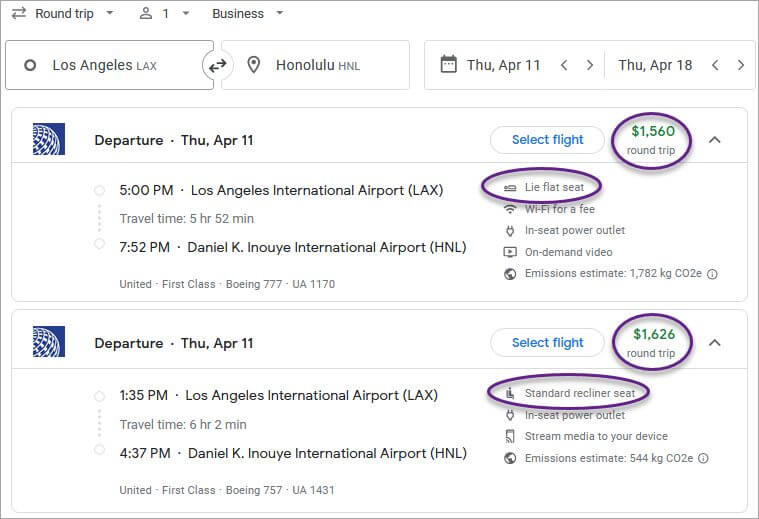Collapse the $1,560 flight details

tap(714, 140)
